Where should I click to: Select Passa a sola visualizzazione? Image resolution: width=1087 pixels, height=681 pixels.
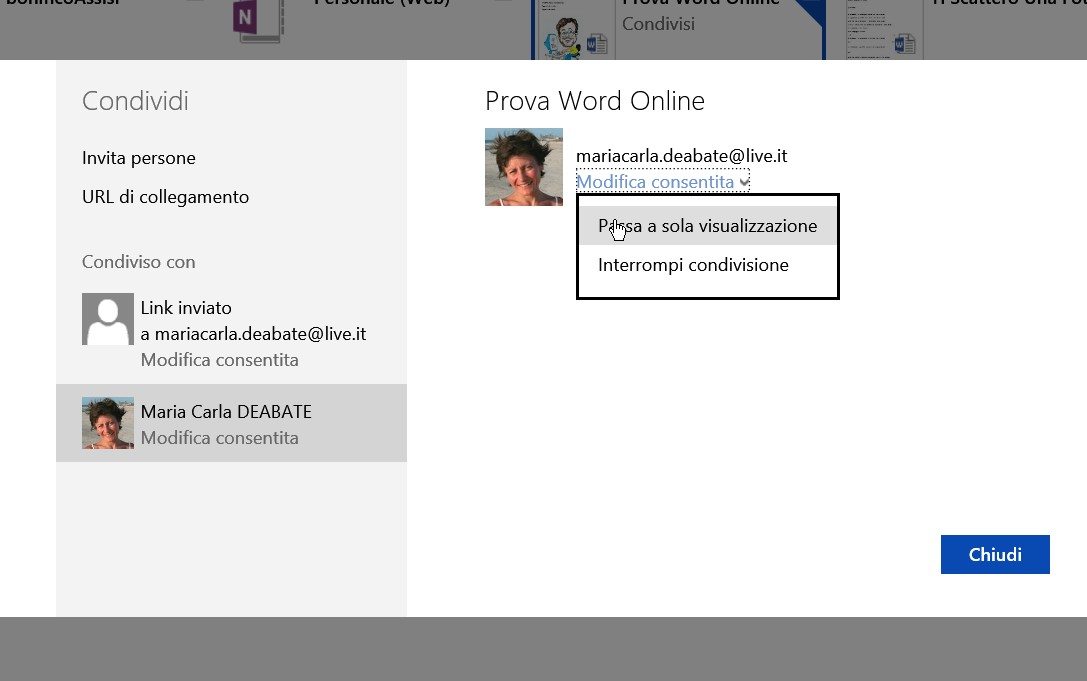click(x=707, y=226)
